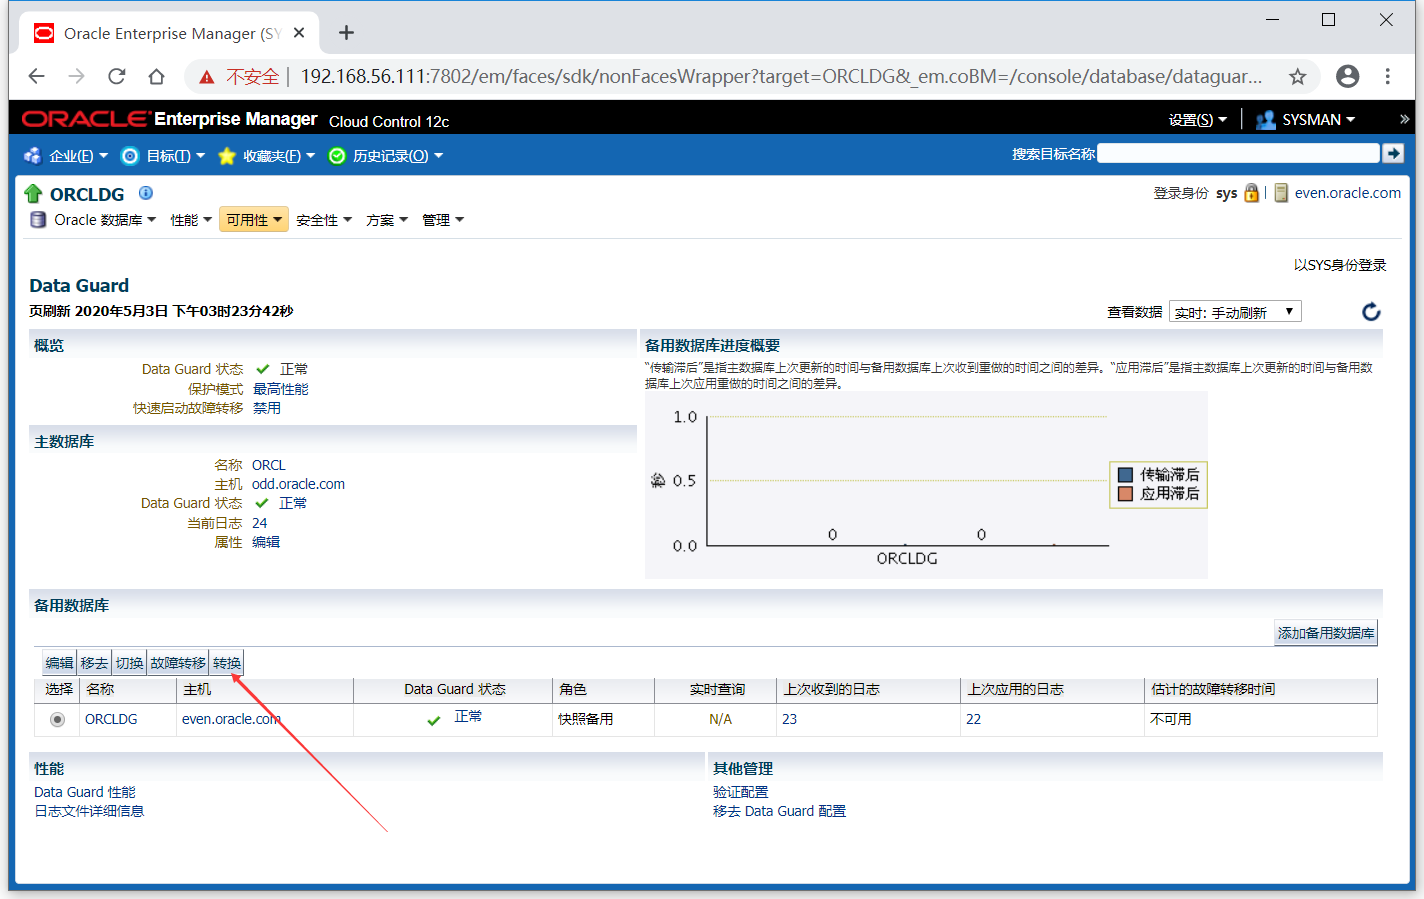Image resolution: width=1424 pixels, height=899 pixels.
Task: Open a new browser tab
Action: click(346, 33)
